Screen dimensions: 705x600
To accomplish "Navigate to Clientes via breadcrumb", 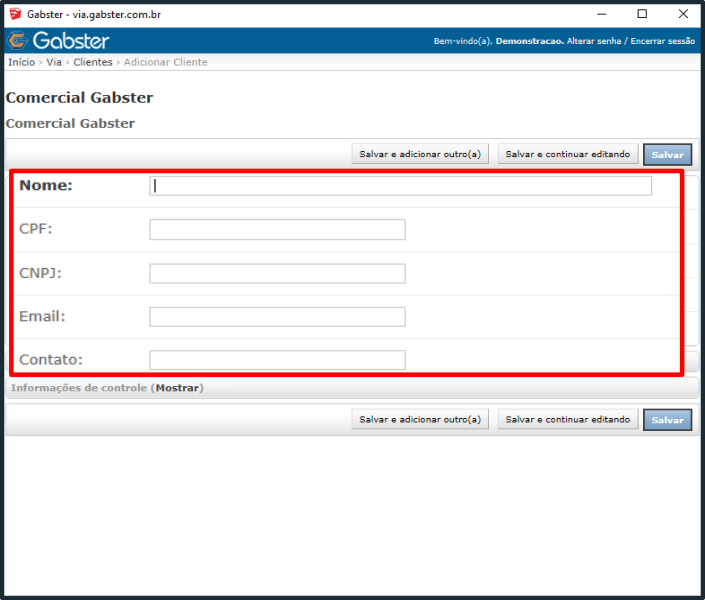I will pos(93,62).
